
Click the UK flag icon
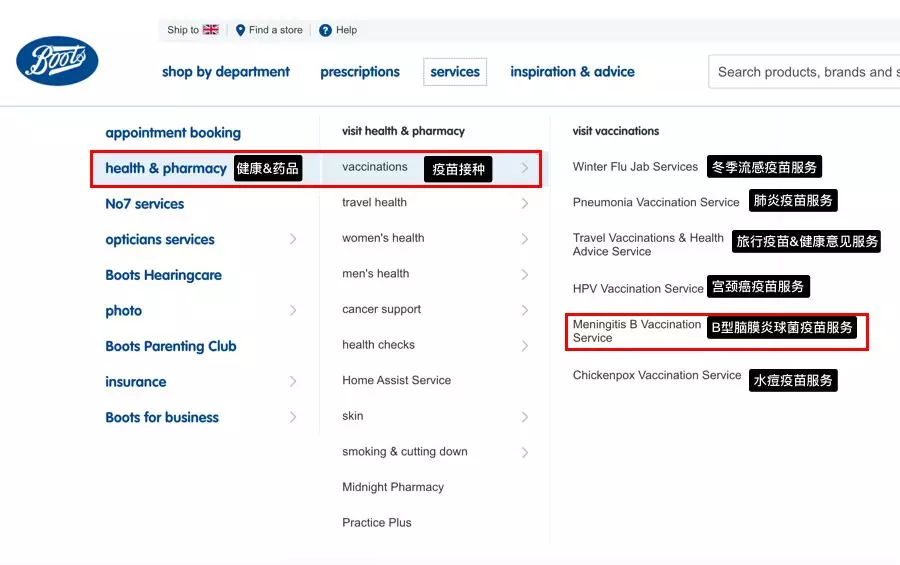[x=211, y=30]
